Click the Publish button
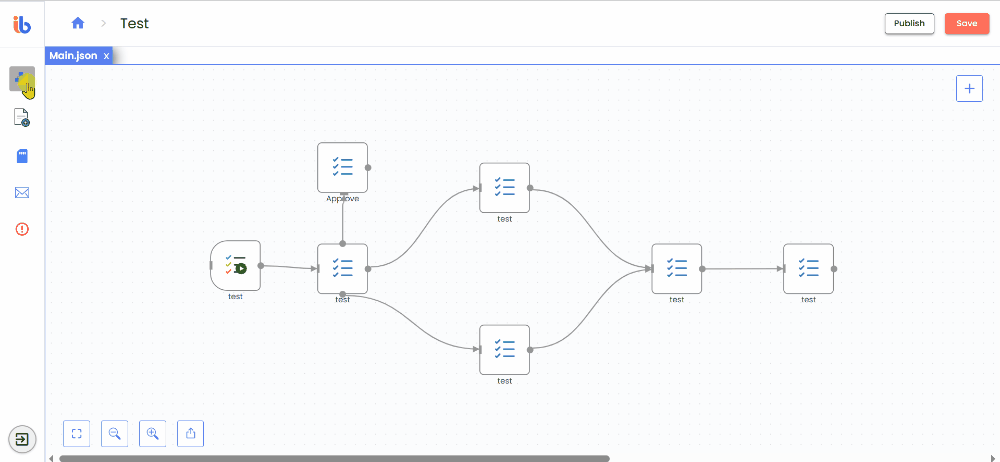Image resolution: width=1000 pixels, height=462 pixels. click(909, 24)
